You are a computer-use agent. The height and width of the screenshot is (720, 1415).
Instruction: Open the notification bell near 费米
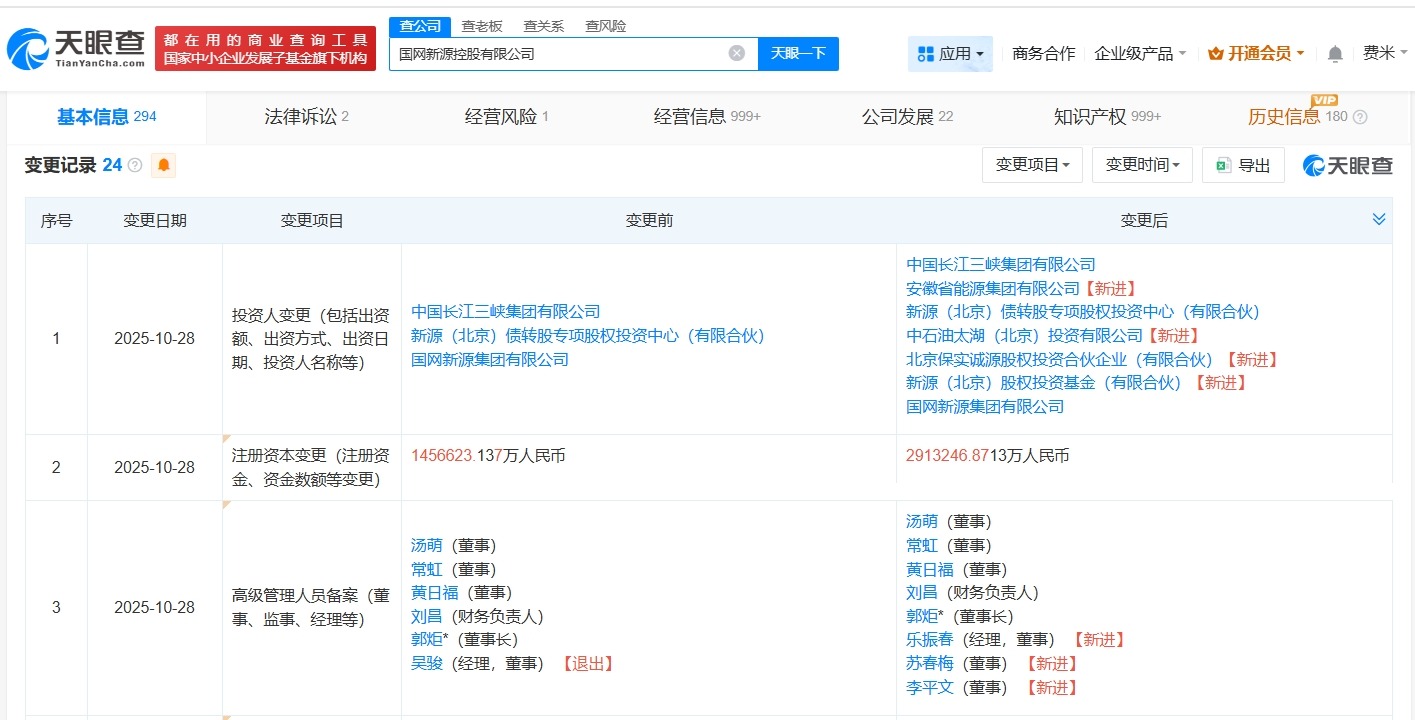1334,53
